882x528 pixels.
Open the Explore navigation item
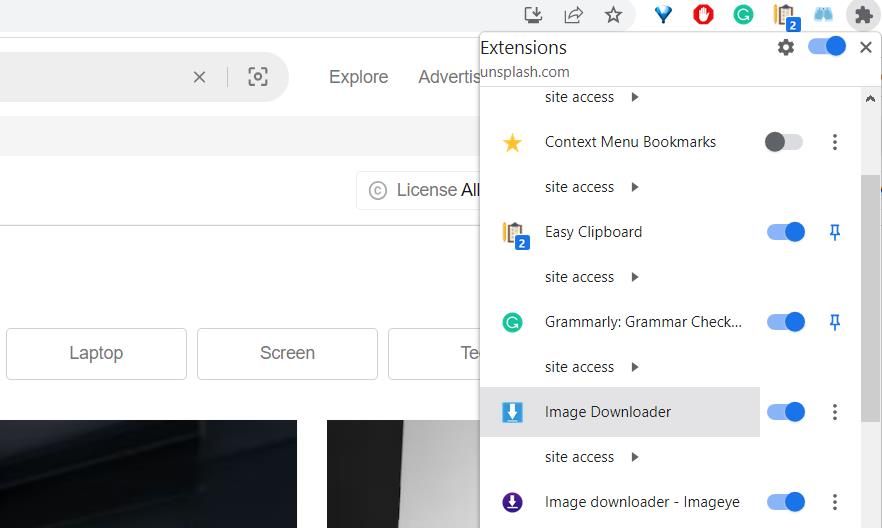358,77
